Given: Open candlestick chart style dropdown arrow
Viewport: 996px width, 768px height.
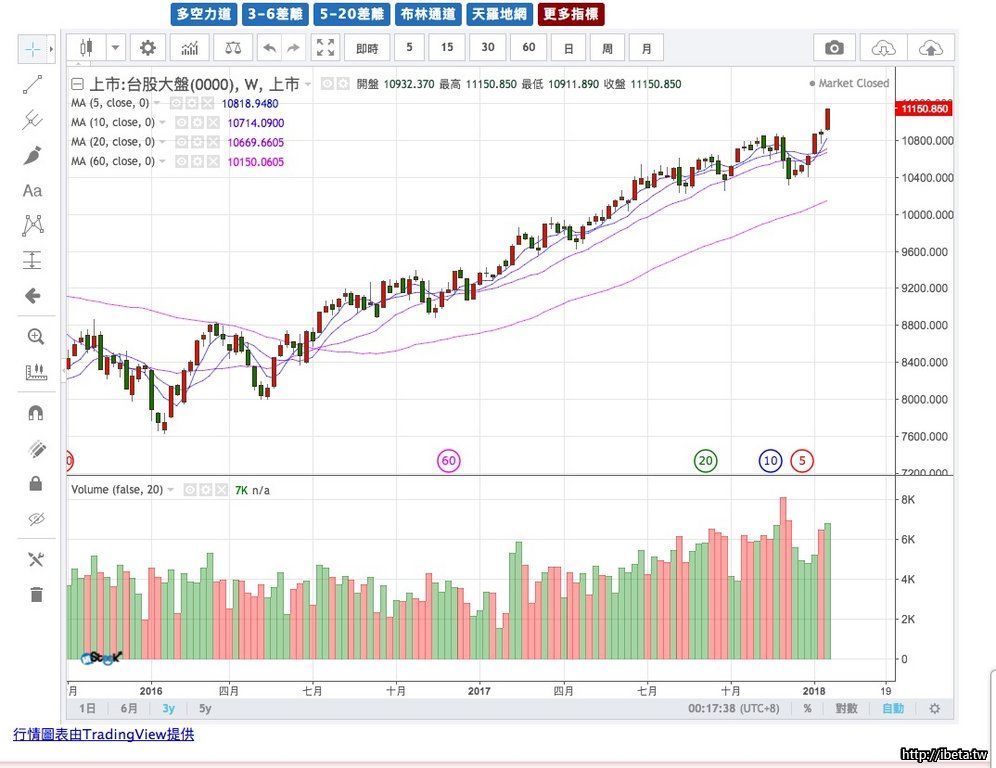Looking at the screenshot, I should point(116,48).
